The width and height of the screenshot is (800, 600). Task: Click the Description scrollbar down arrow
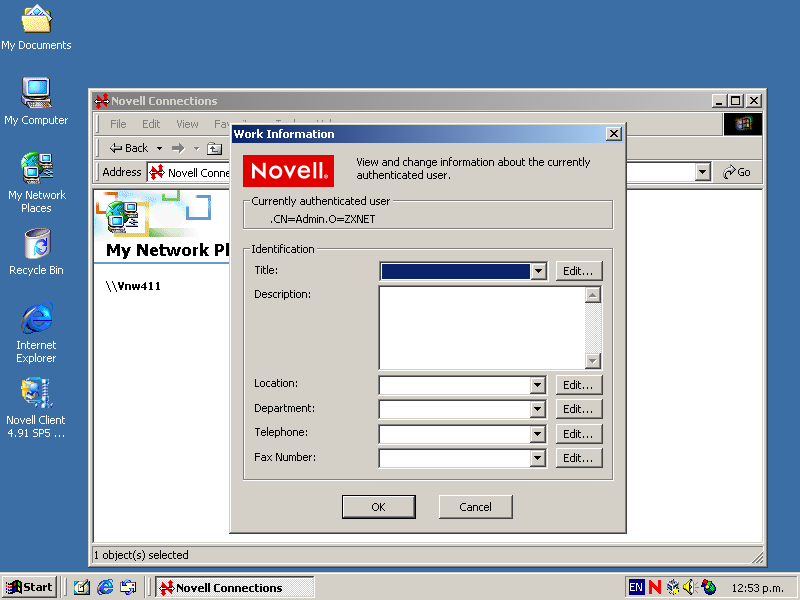click(593, 361)
